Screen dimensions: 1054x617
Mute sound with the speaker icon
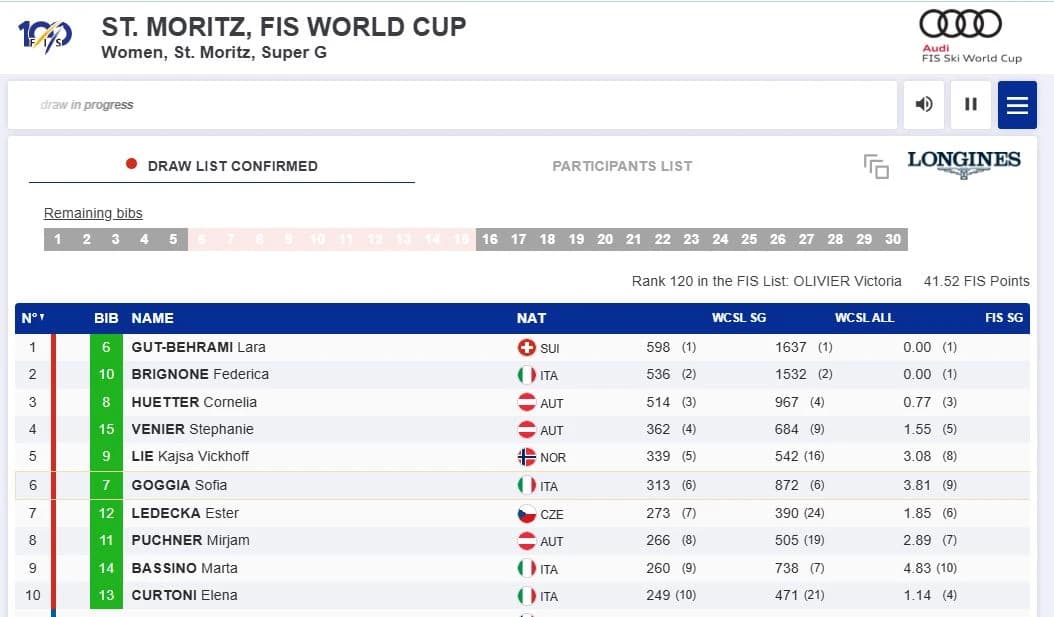[924, 104]
